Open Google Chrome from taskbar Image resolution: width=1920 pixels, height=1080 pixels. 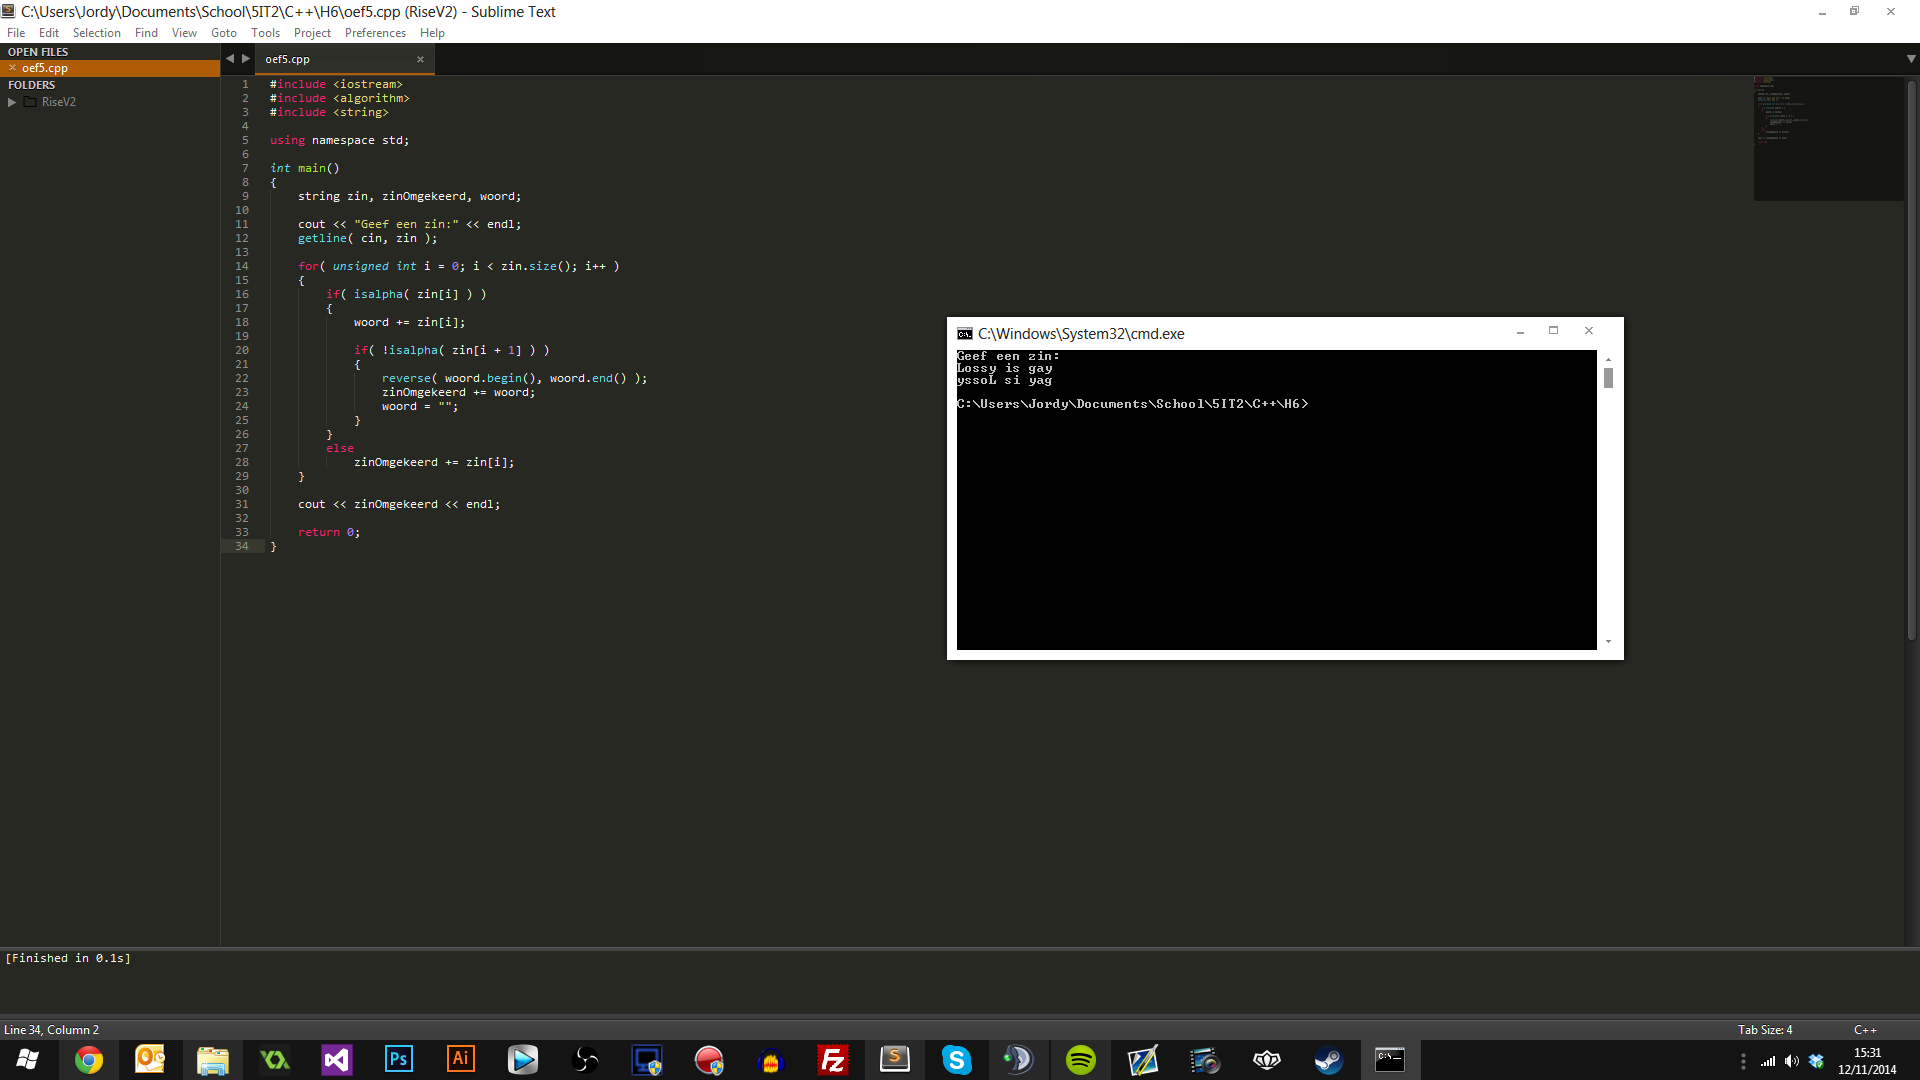(89, 1060)
